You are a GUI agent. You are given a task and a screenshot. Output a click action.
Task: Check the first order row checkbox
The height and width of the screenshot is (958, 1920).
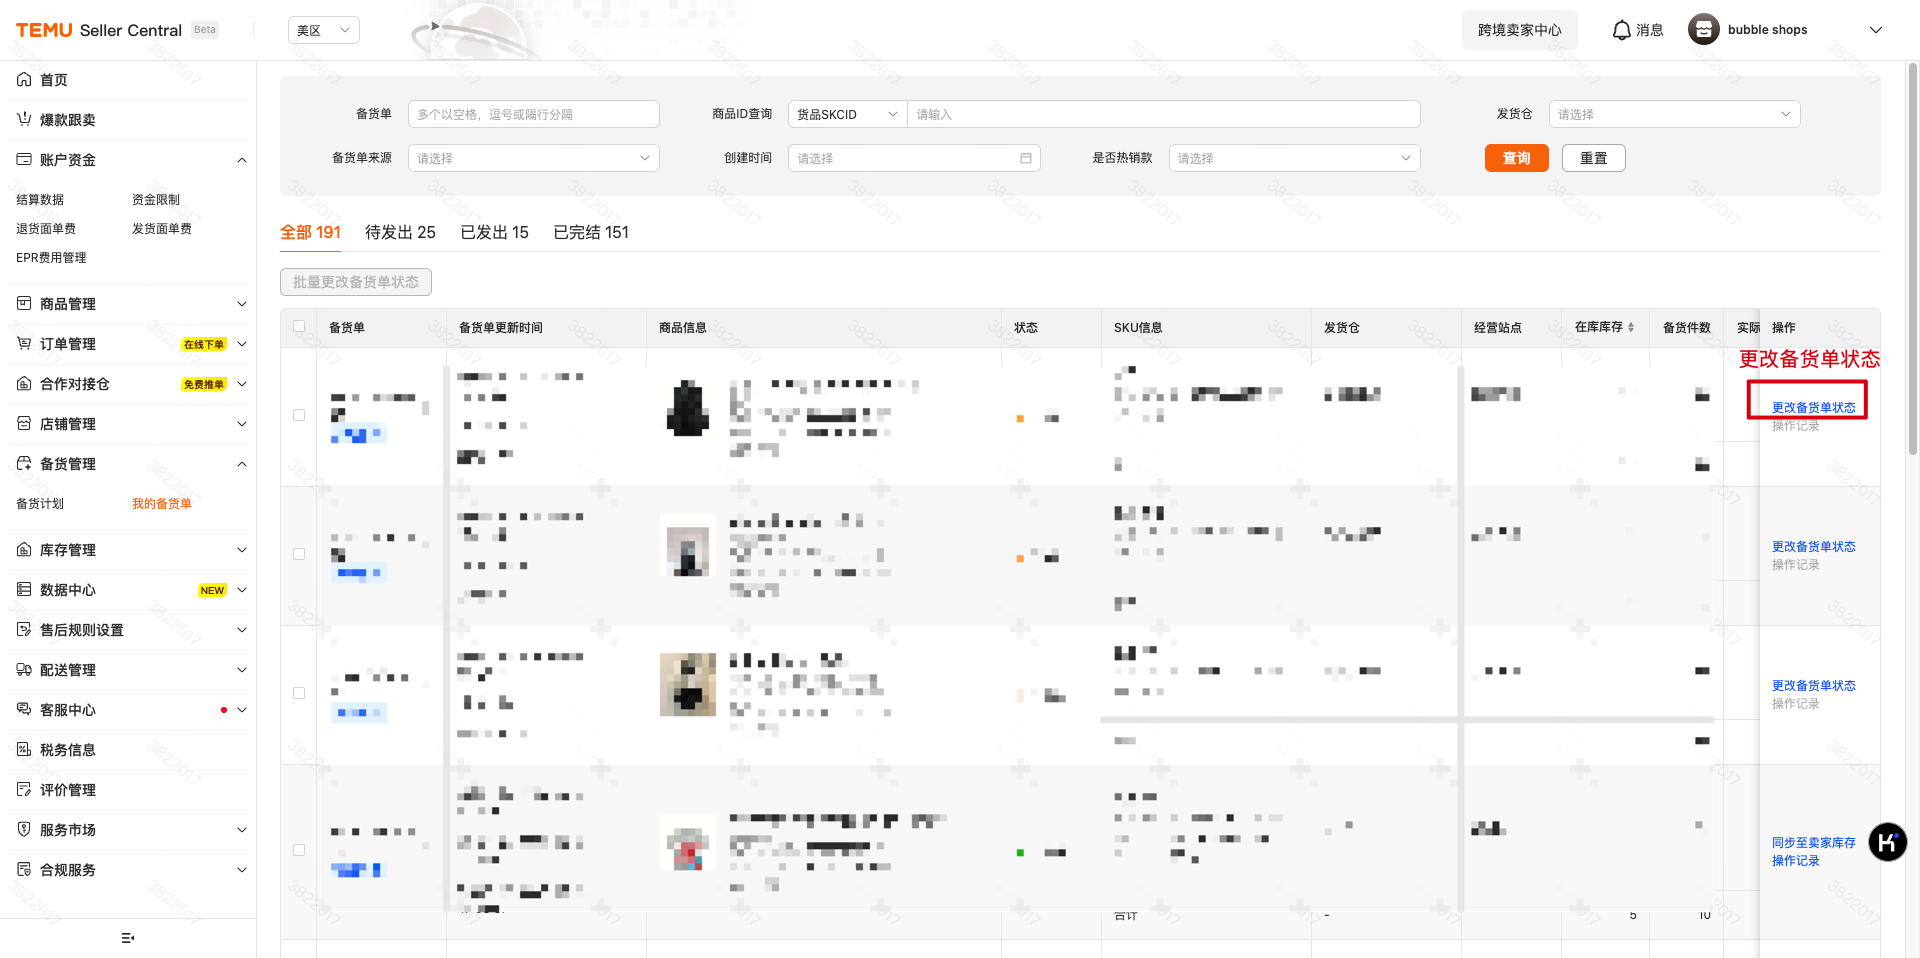tap(299, 415)
